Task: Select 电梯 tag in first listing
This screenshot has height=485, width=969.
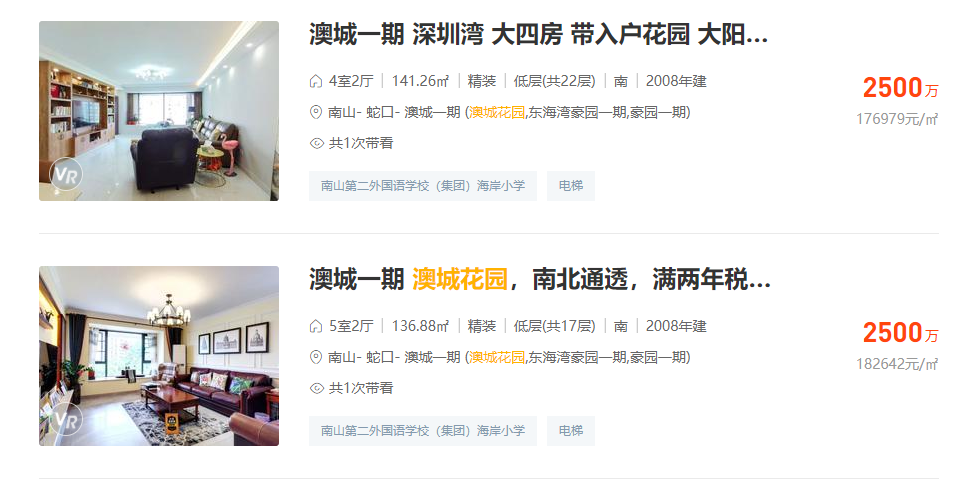Action: tap(570, 186)
